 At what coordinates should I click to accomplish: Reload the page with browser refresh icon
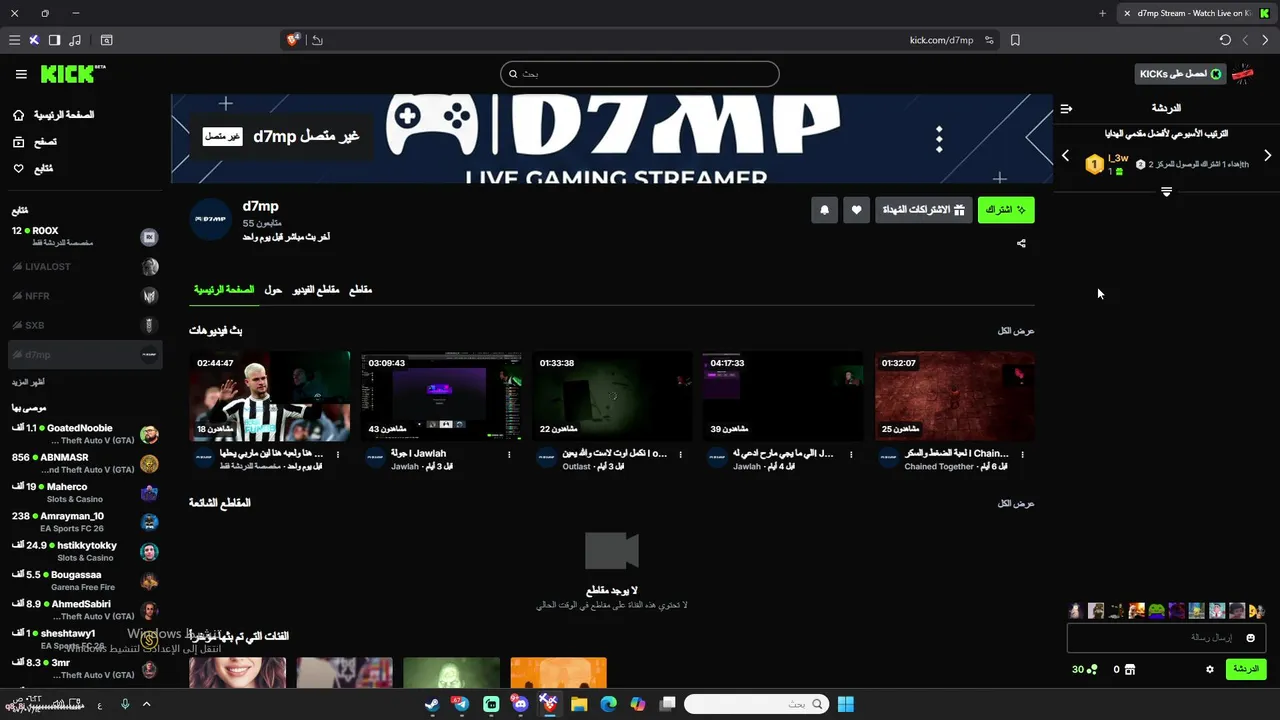point(1225,40)
